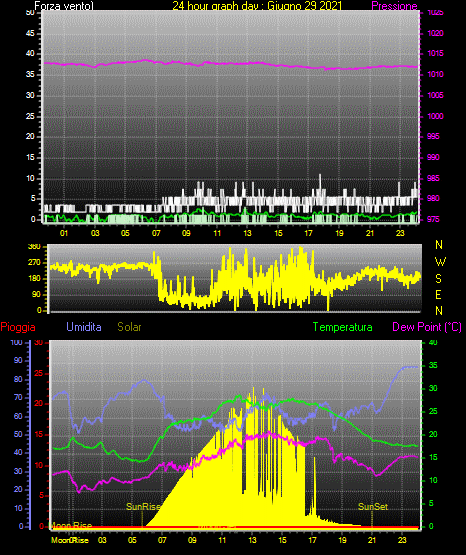Click the SunSet marker text
Screen dimensions: 466x555
tap(373, 507)
